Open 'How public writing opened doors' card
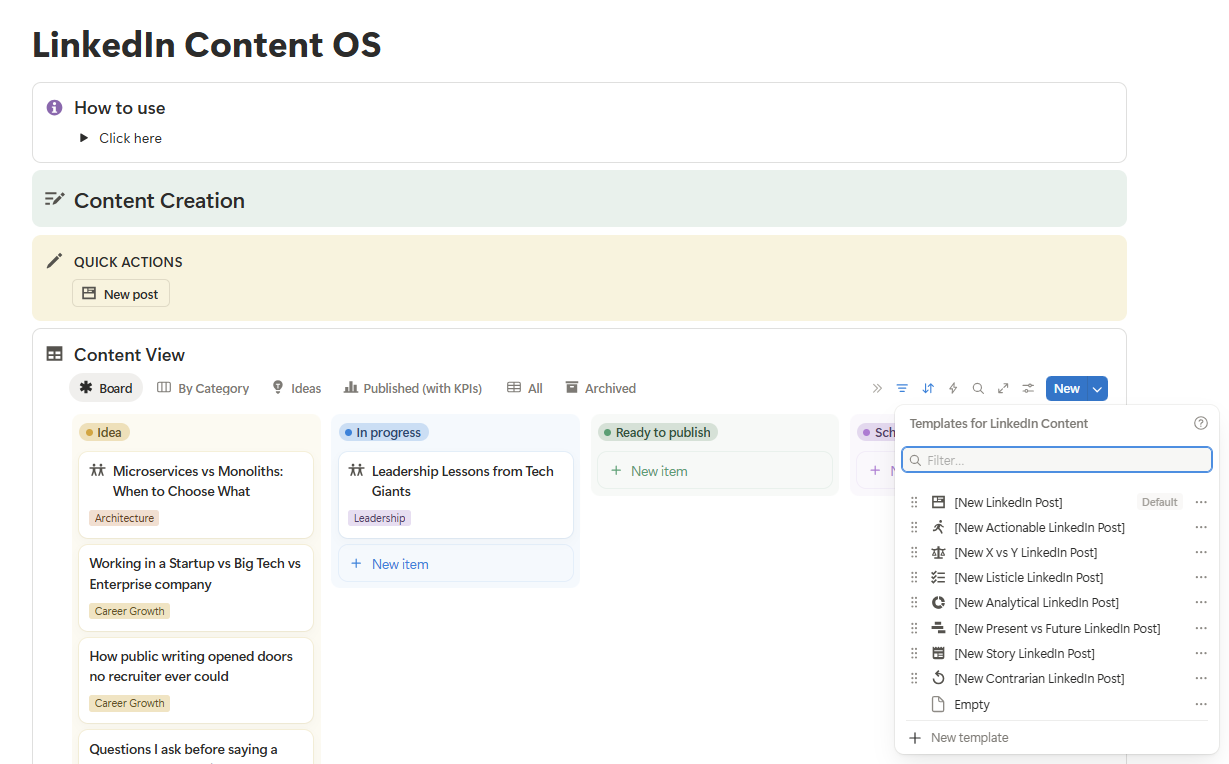The image size is (1229, 764). 196,680
